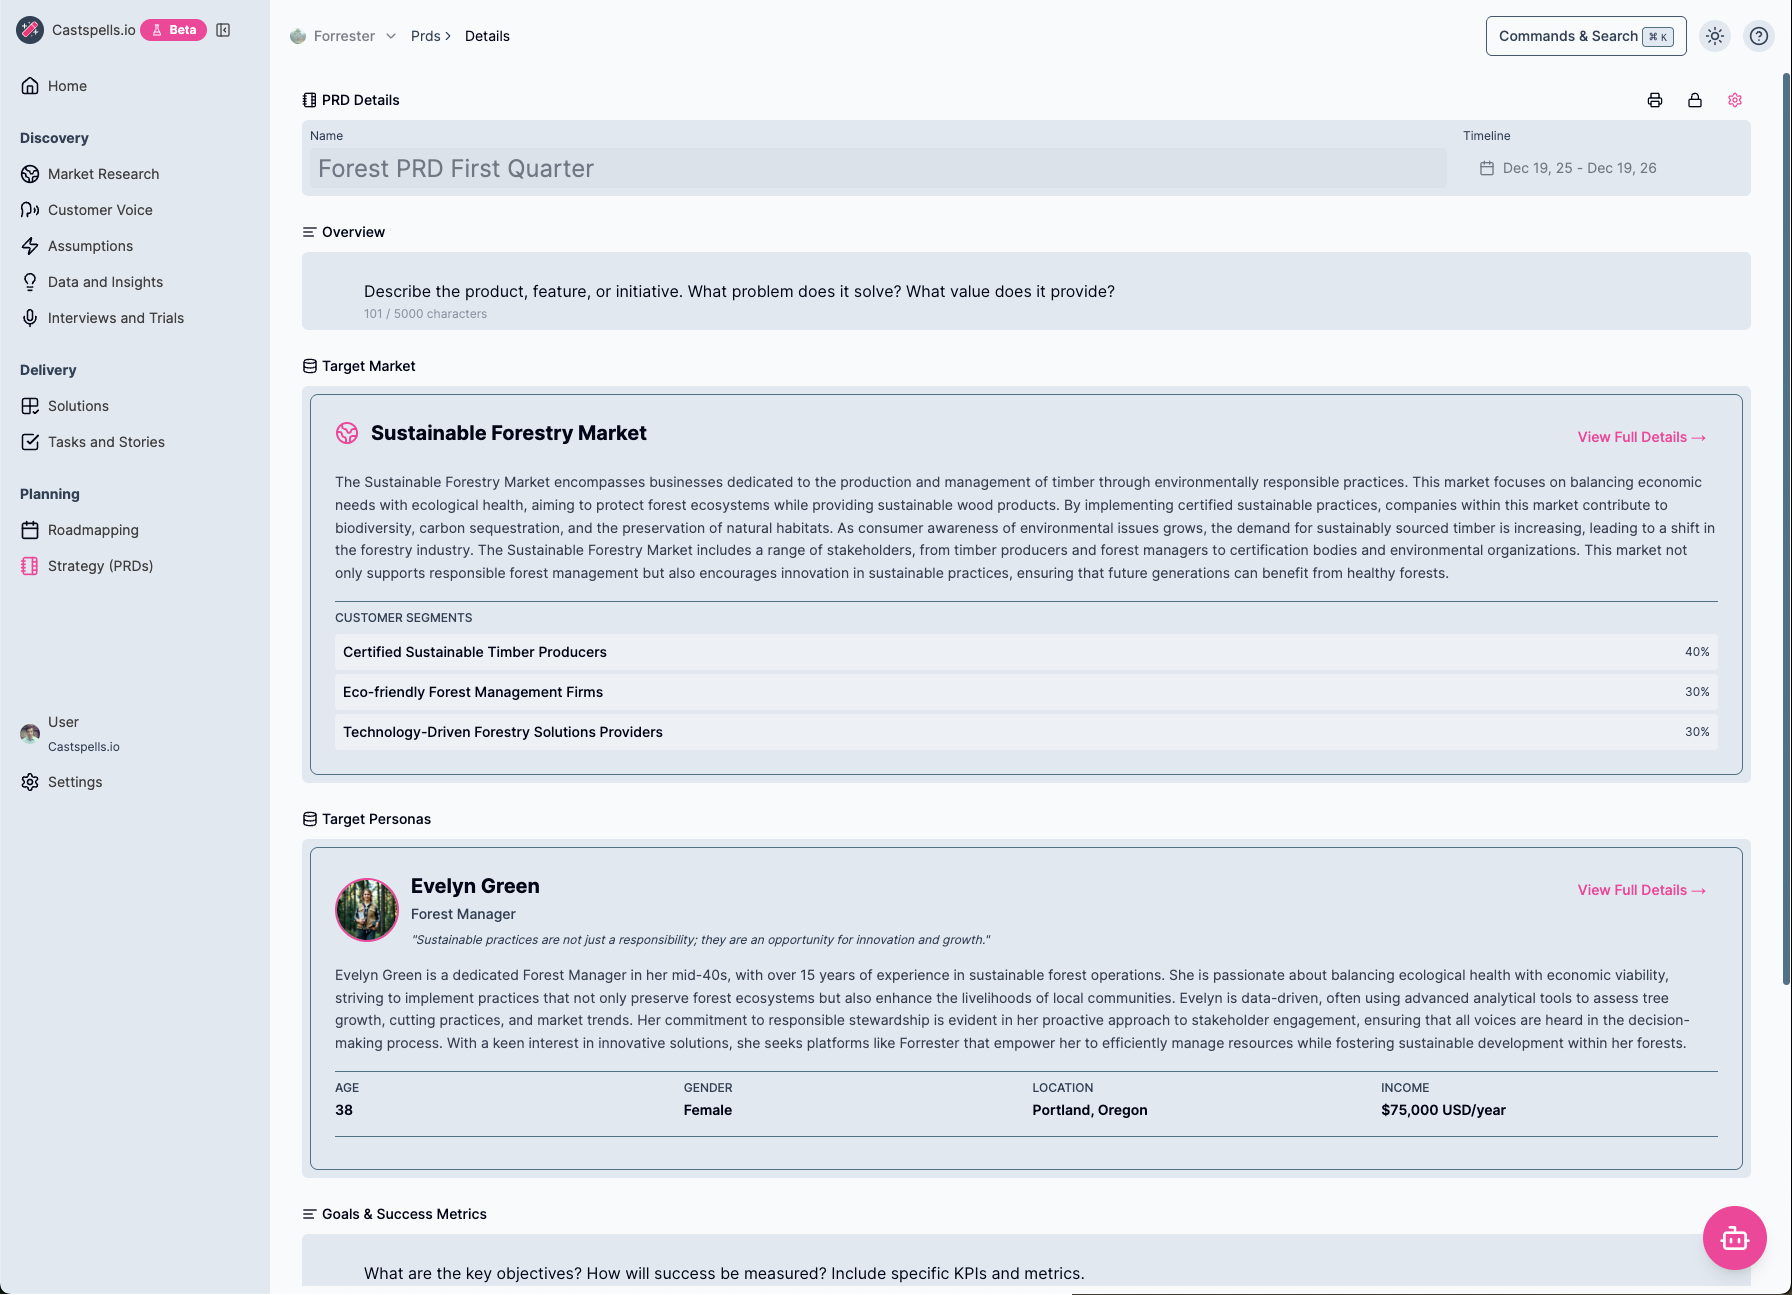This screenshot has height=1295, width=1792.
Task: View Full Details of Sustainable Forestry Market
Action: click(x=1640, y=437)
